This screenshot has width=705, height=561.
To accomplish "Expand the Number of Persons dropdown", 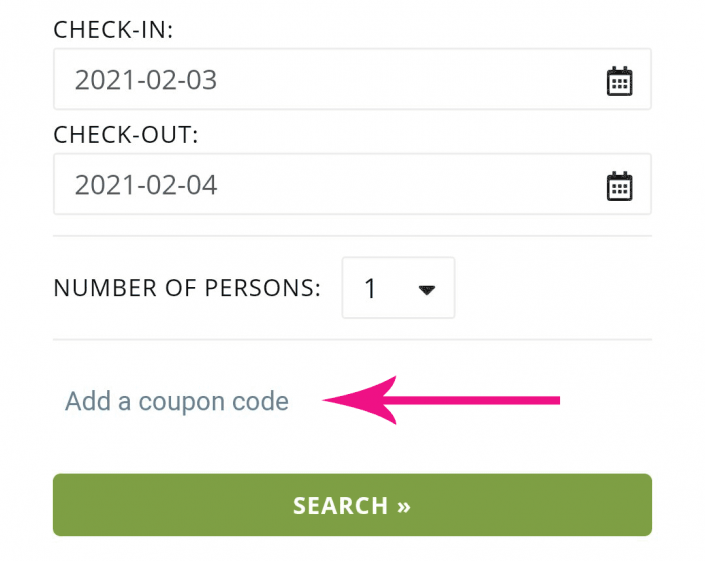I will point(398,288).
